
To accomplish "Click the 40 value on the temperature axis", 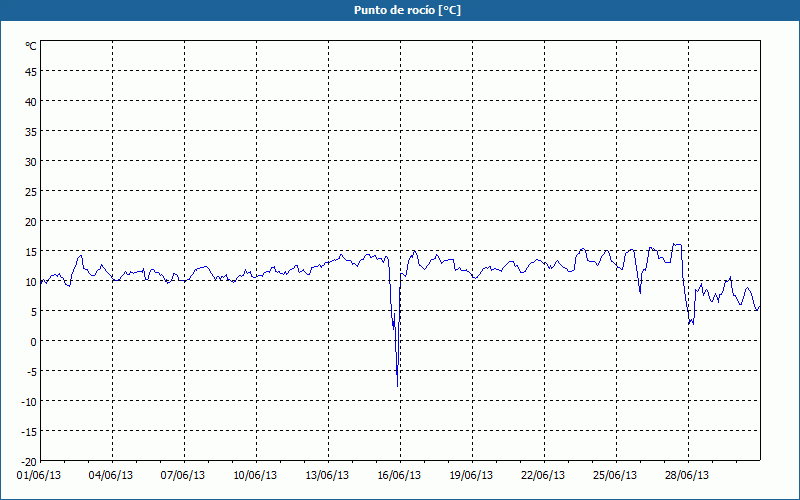I will click(x=31, y=102).
